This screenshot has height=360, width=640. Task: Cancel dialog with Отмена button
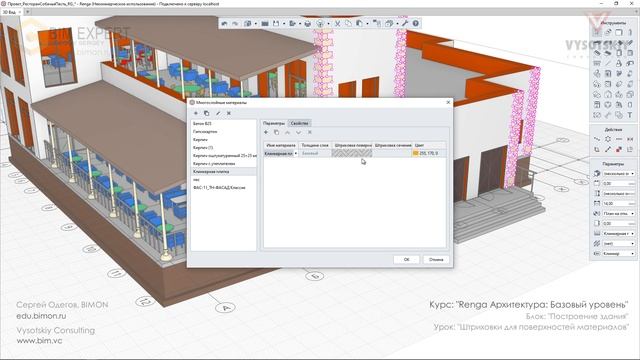[436, 260]
